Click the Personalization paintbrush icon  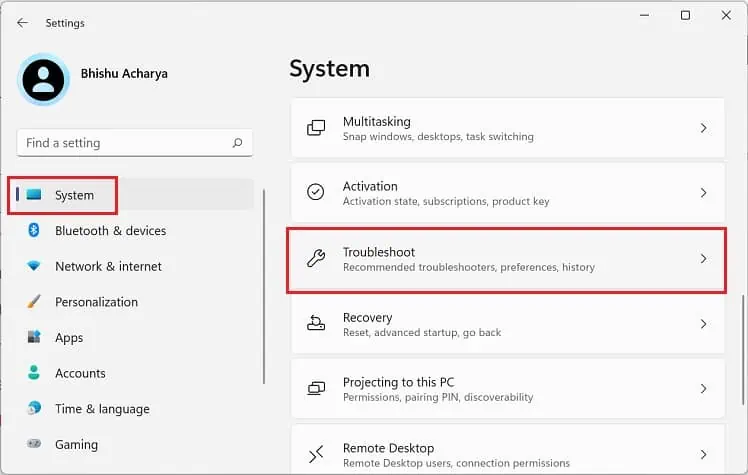[34, 302]
